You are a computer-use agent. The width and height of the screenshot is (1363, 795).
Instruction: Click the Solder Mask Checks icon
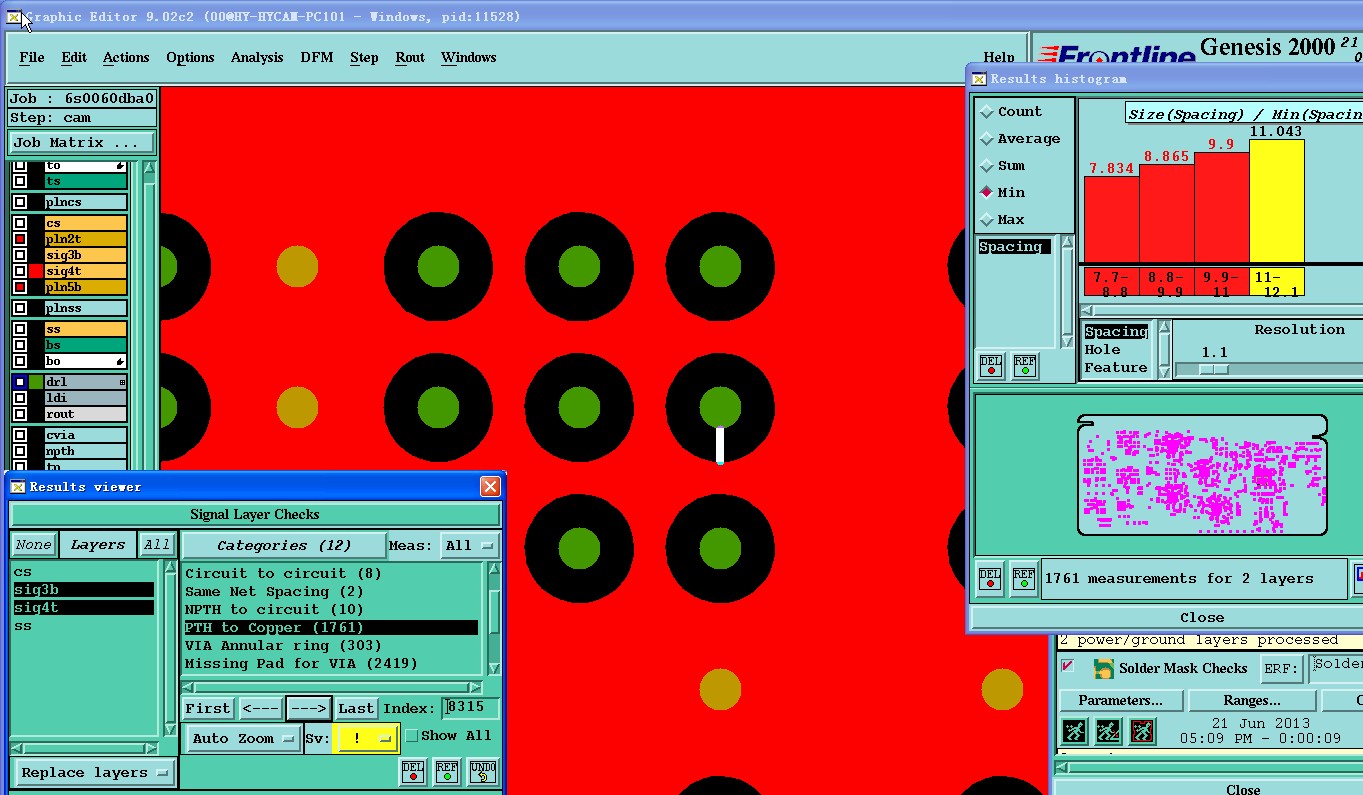(x=1103, y=668)
